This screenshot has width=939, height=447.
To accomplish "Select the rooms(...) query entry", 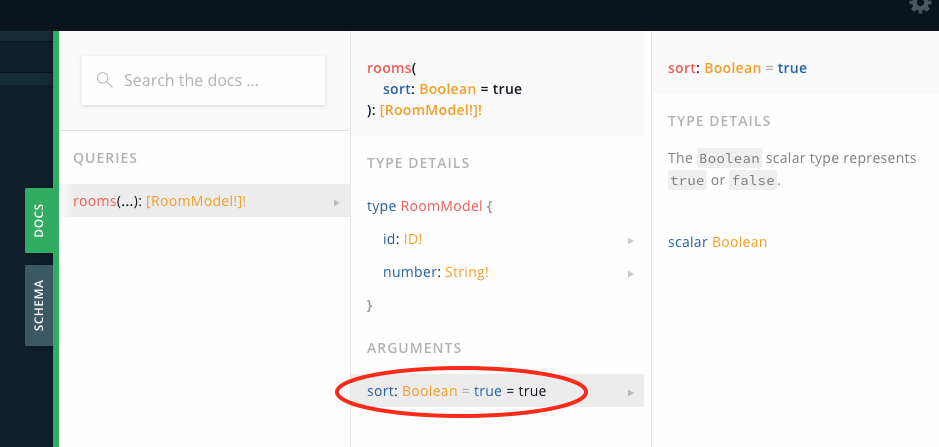I will click(207, 201).
